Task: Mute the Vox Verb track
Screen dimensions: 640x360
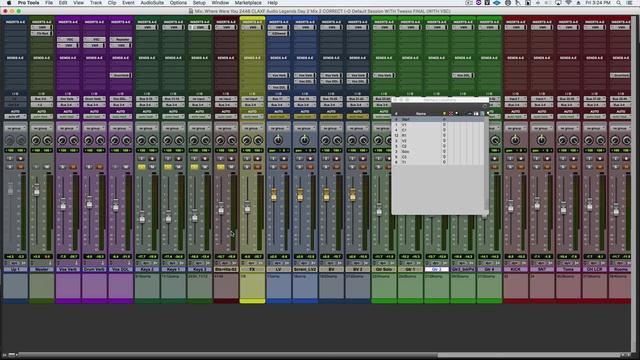Action: pyautogui.click(x=73, y=167)
